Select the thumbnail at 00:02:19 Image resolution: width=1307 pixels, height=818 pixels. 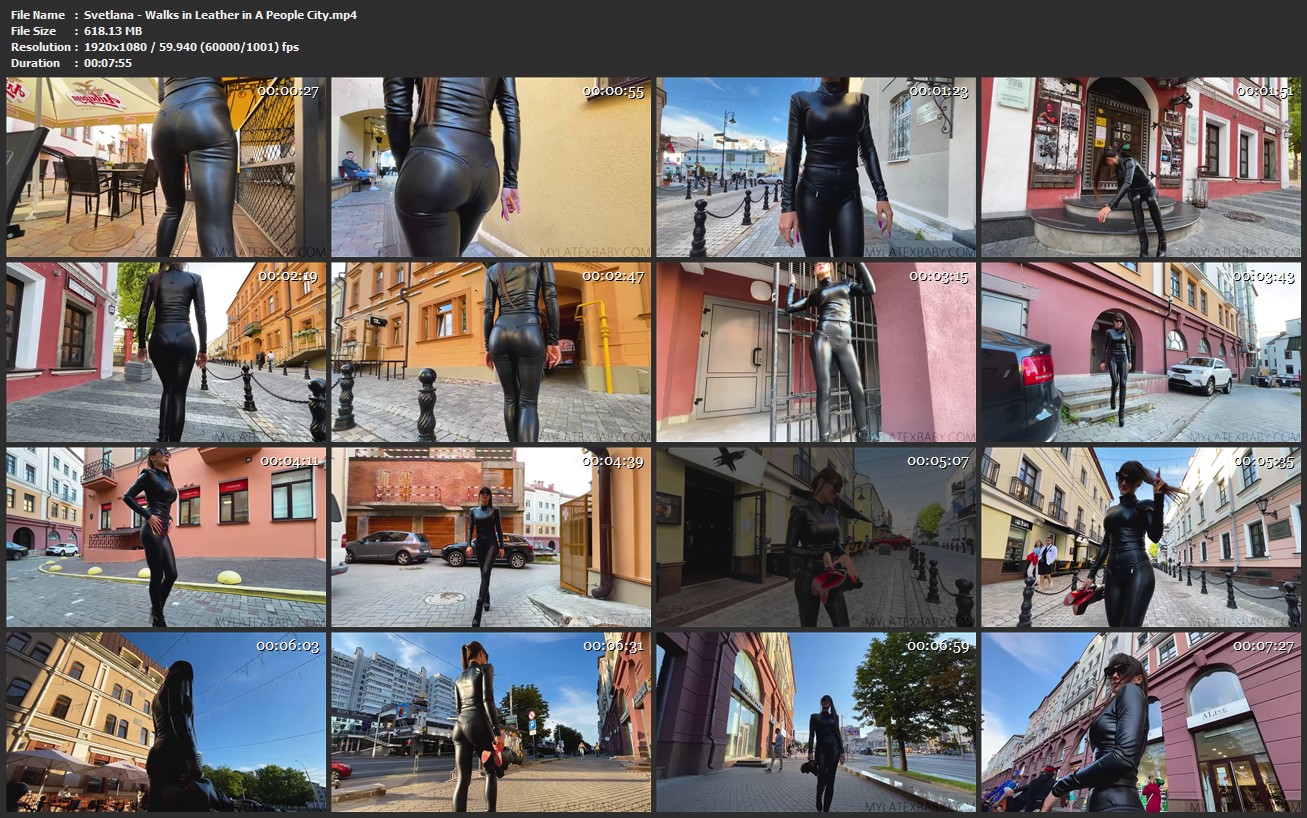(x=166, y=352)
